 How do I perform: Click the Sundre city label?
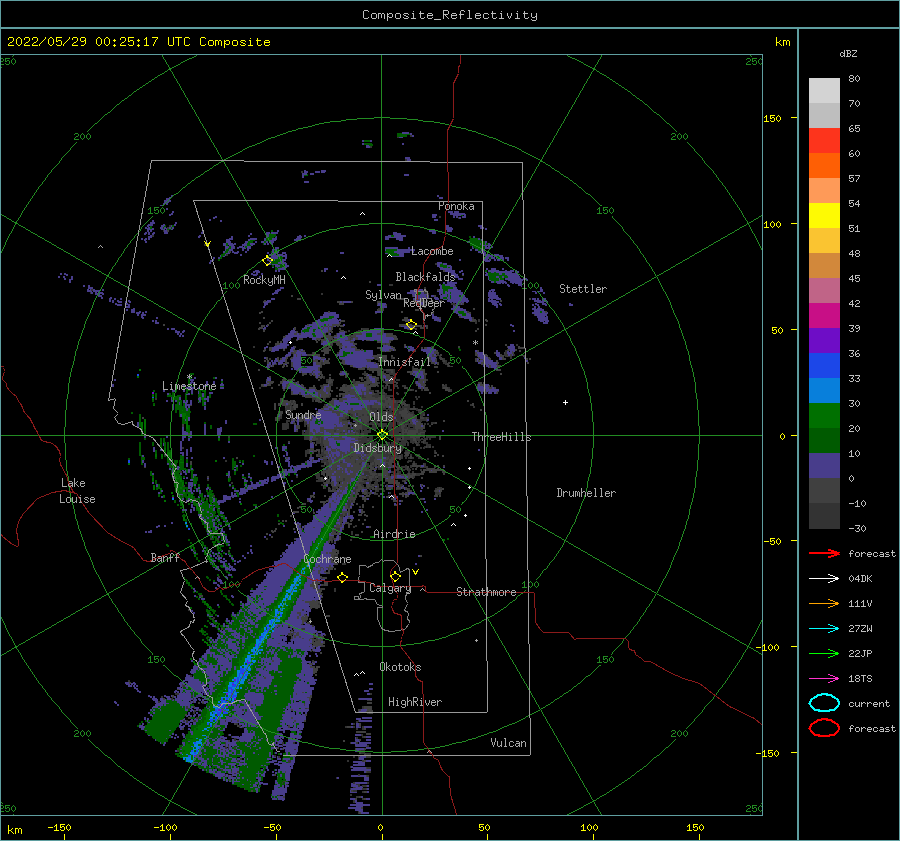pos(303,414)
